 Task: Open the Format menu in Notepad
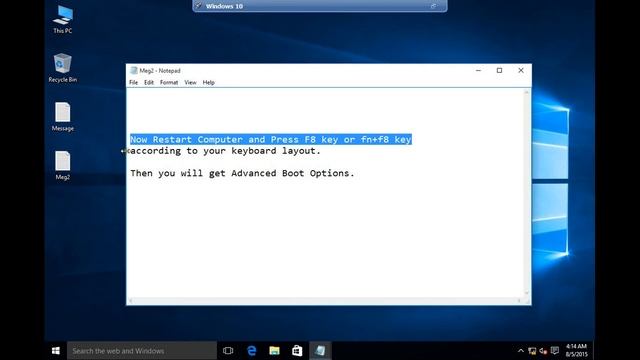pyautogui.click(x=169, y=82)
